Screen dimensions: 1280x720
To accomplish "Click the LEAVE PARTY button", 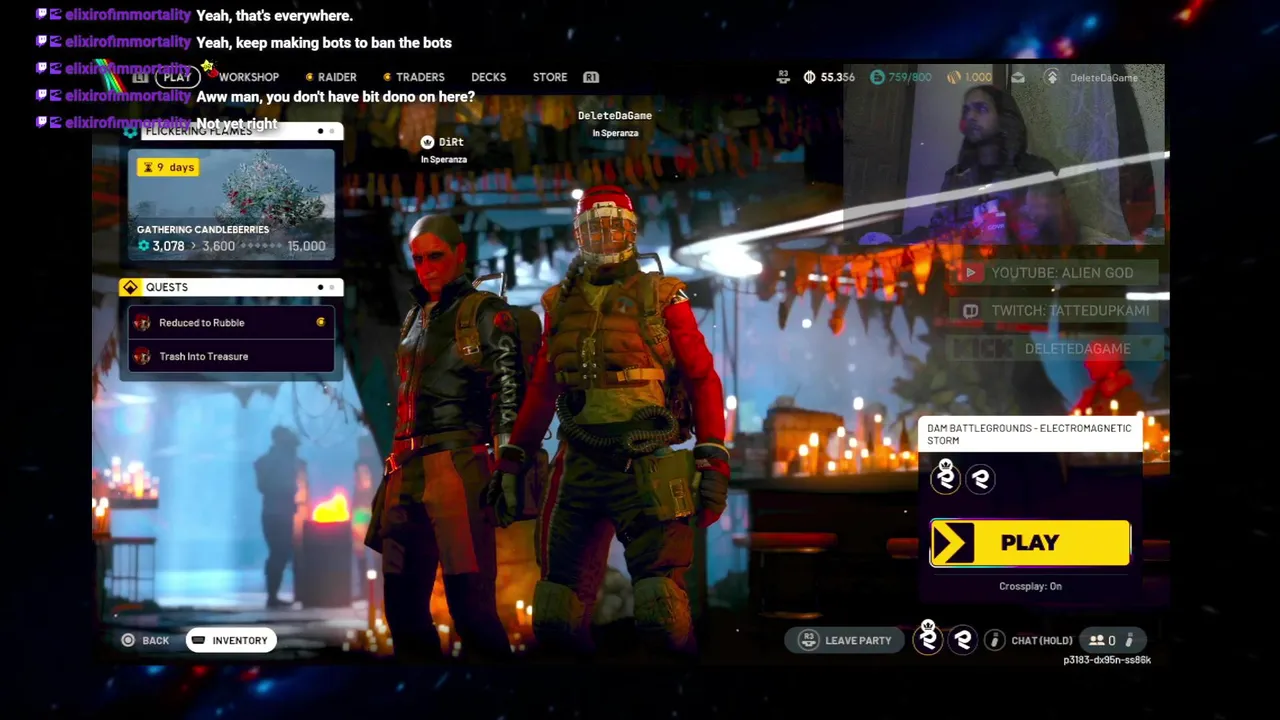I will pos(845,640).
